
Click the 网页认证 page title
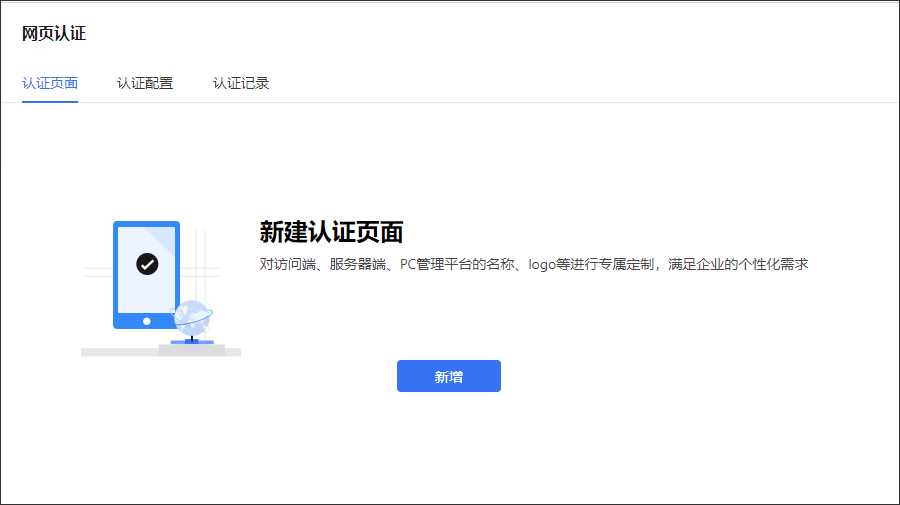pos(54,33)
